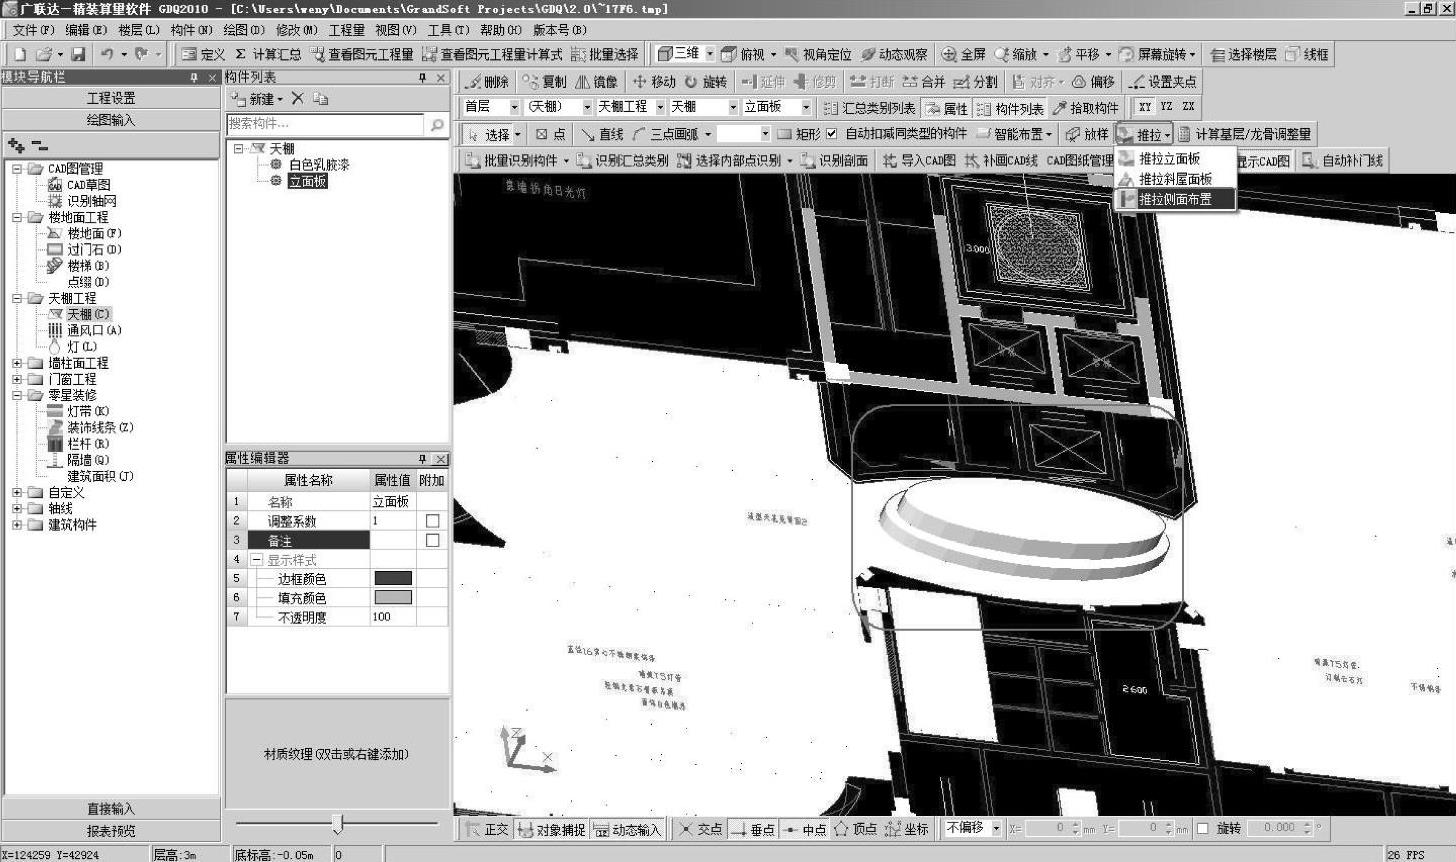Screen dimensions: 1456x862
Task: Choose 推拉侧面布置 menu entry
Action: (x=1175, y=199)
